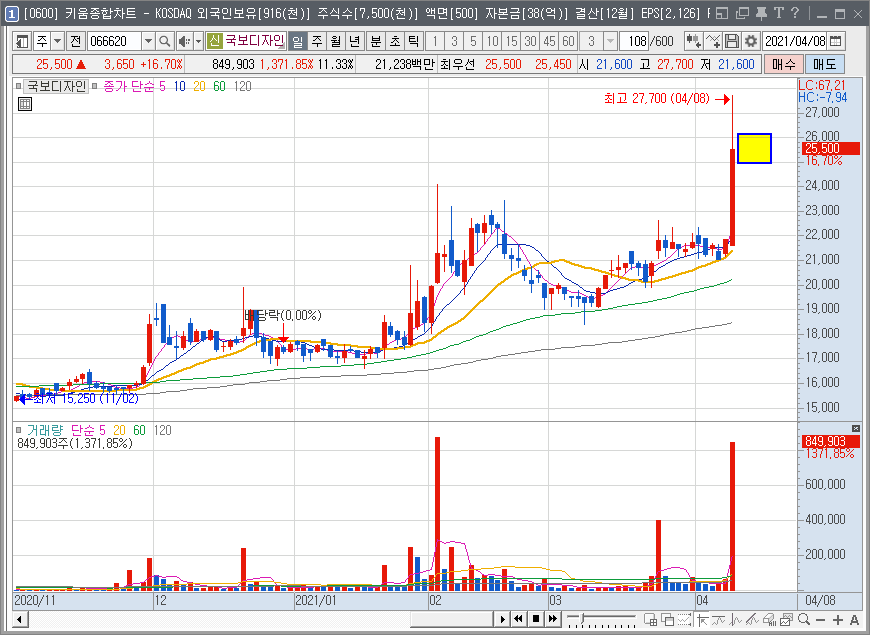Open the interval 3 dropdown arrow
Screen dimensions: 870x635
pos(610,41)
